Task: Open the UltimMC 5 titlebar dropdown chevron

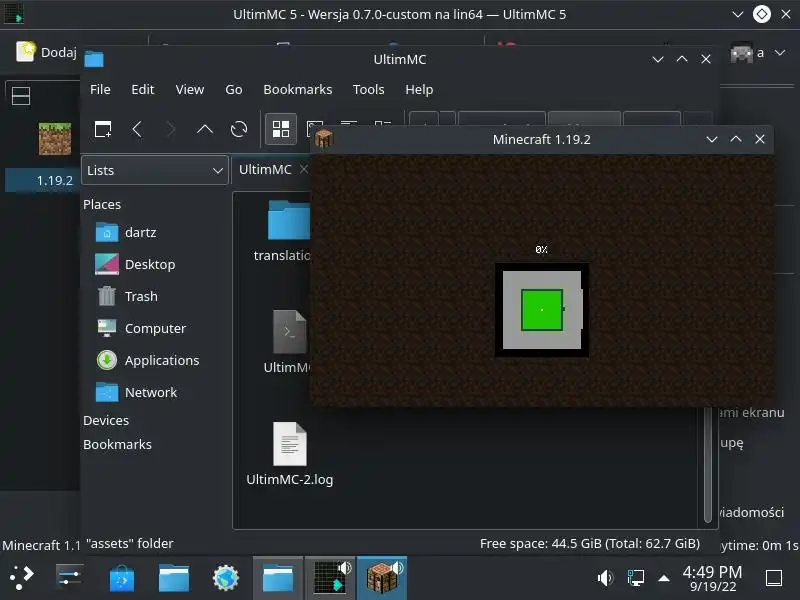Action: point(737,14)
